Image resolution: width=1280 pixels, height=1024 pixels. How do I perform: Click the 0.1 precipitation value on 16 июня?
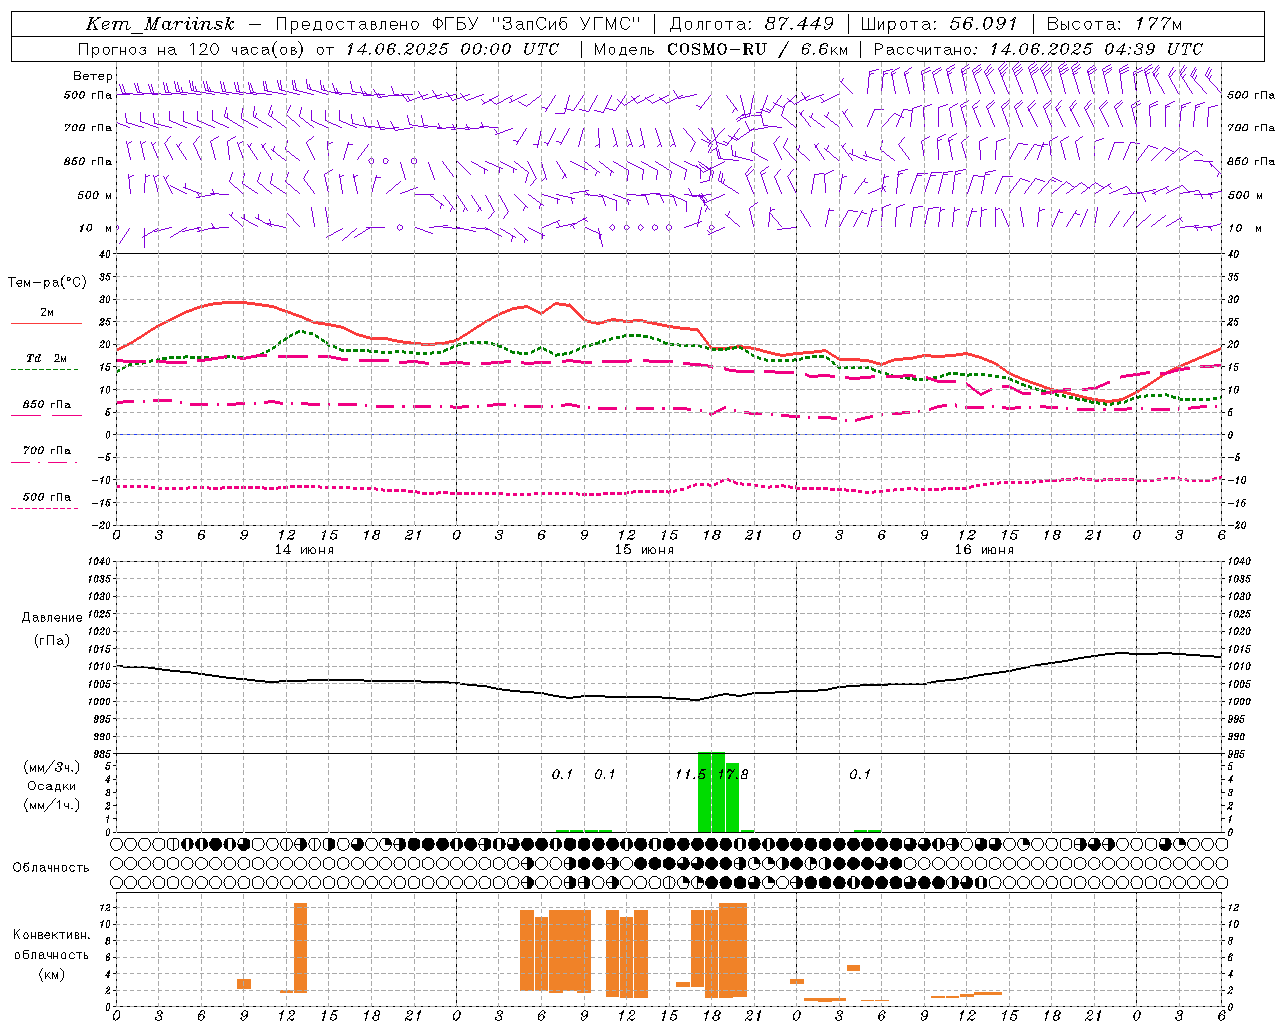(x=860, y=774)
